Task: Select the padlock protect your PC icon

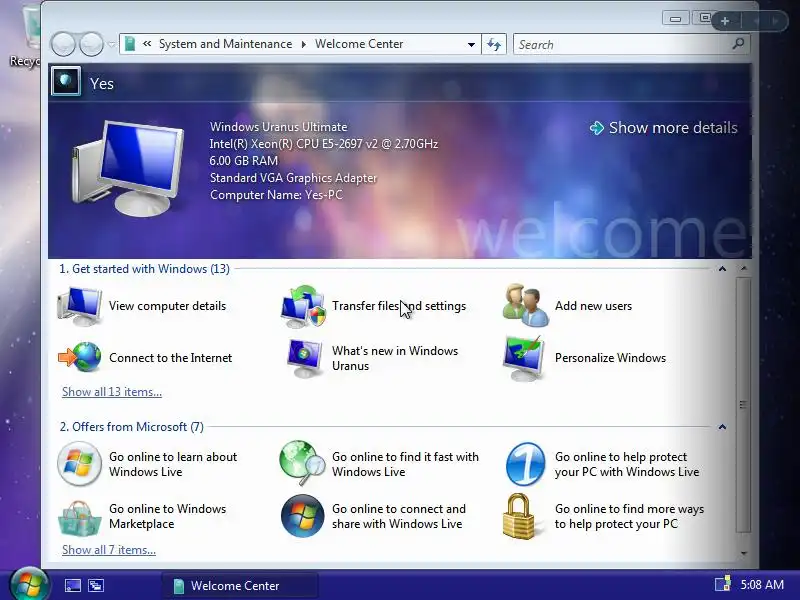Action: (x=518, y=516)
